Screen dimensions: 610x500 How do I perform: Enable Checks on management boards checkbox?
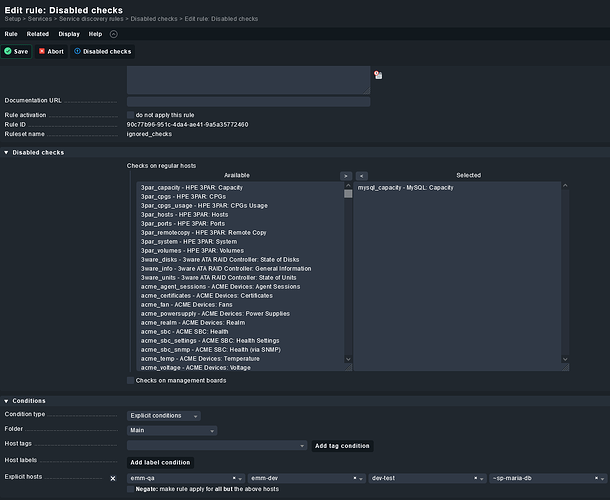point(130,380)
